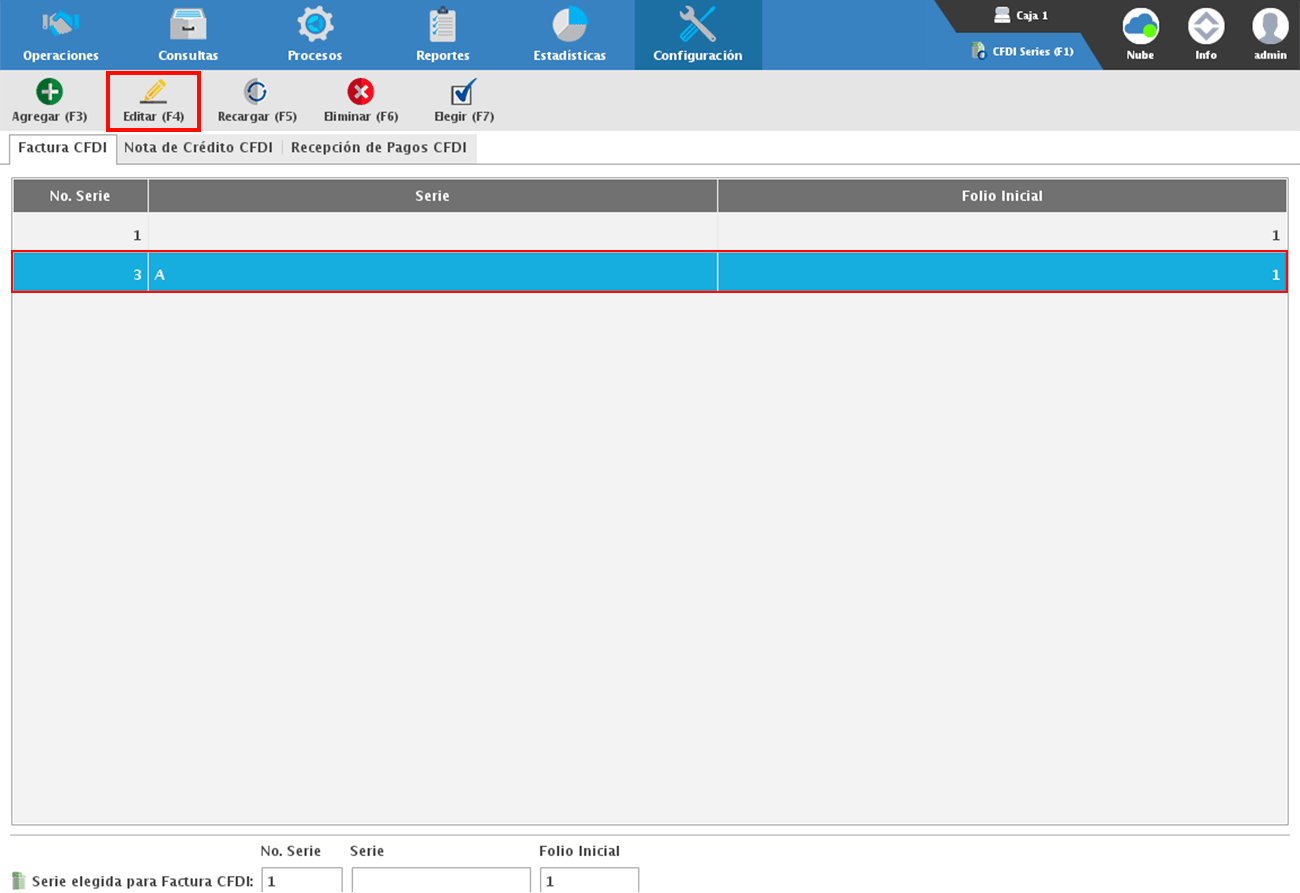Open the Operaciones menu
The image size is (1300, 893).
pyautogui.click(x=61, y=35)
